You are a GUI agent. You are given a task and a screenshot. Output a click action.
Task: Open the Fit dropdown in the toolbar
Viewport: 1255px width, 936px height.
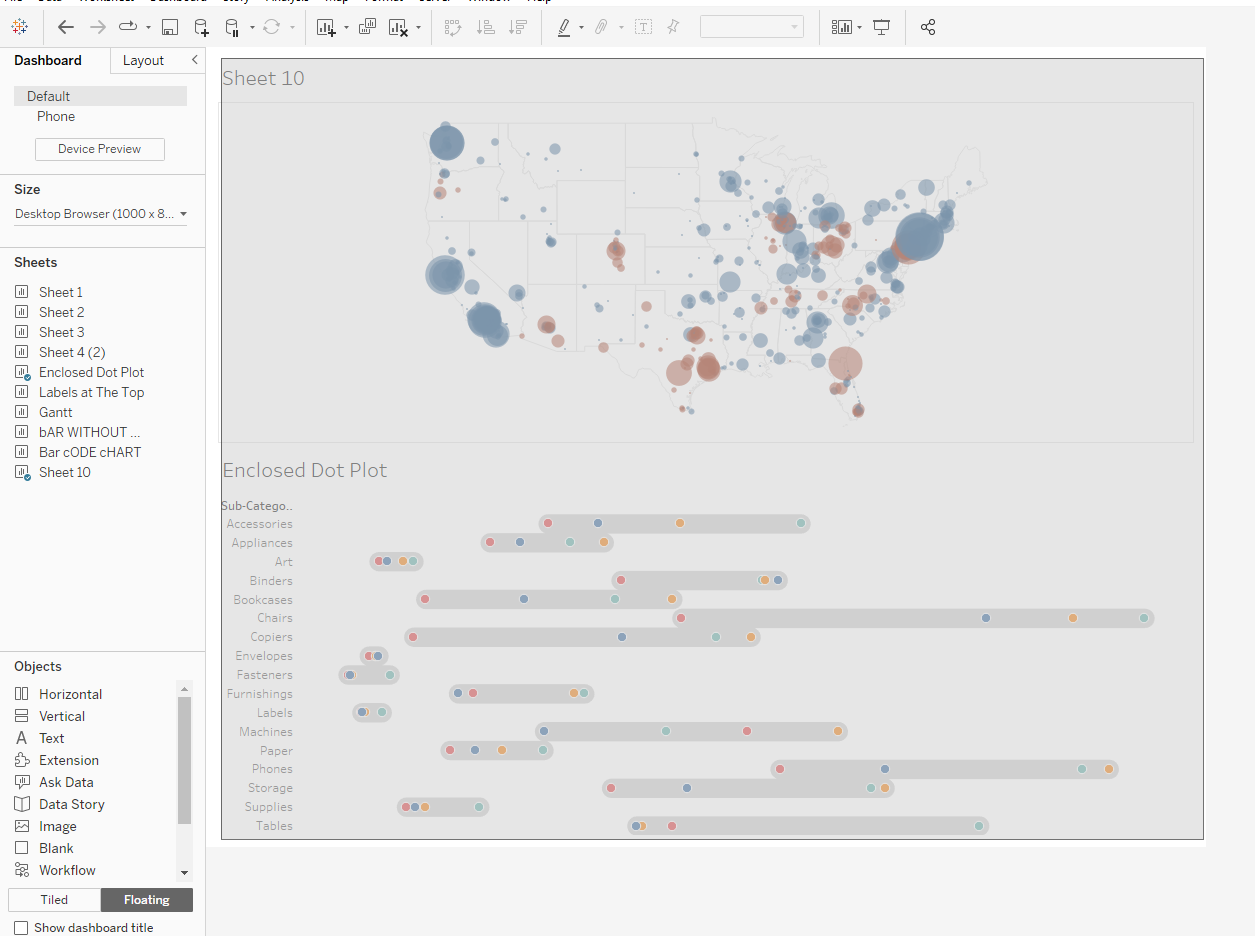752,27
